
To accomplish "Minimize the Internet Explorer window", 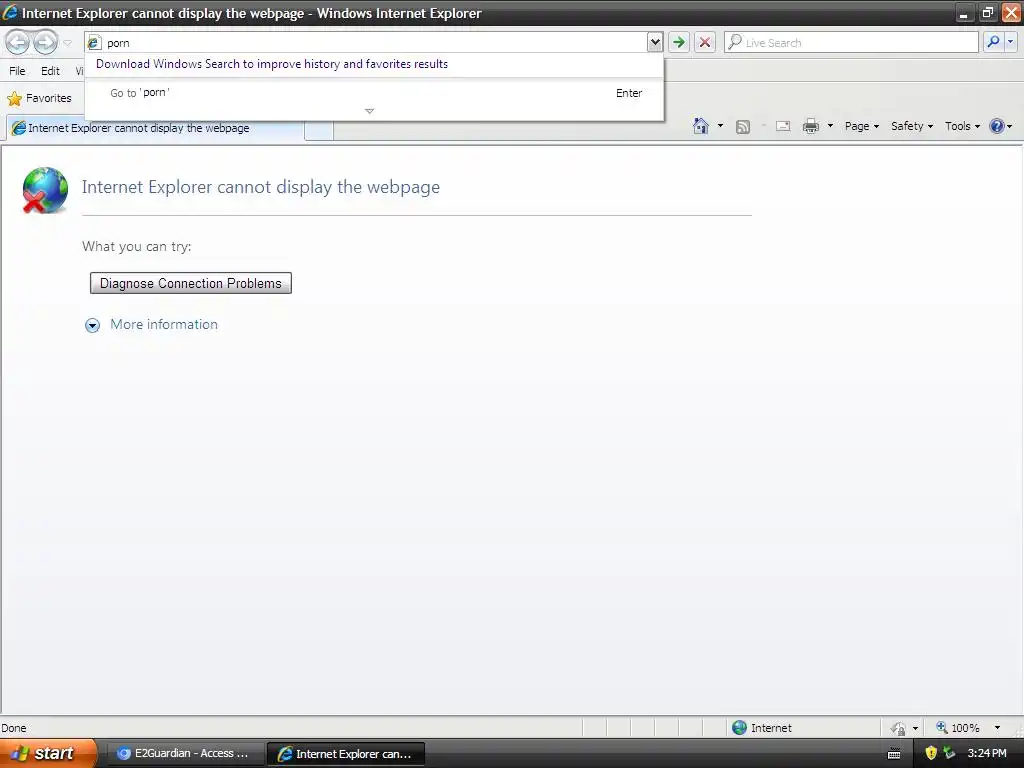I will point(963,12).
